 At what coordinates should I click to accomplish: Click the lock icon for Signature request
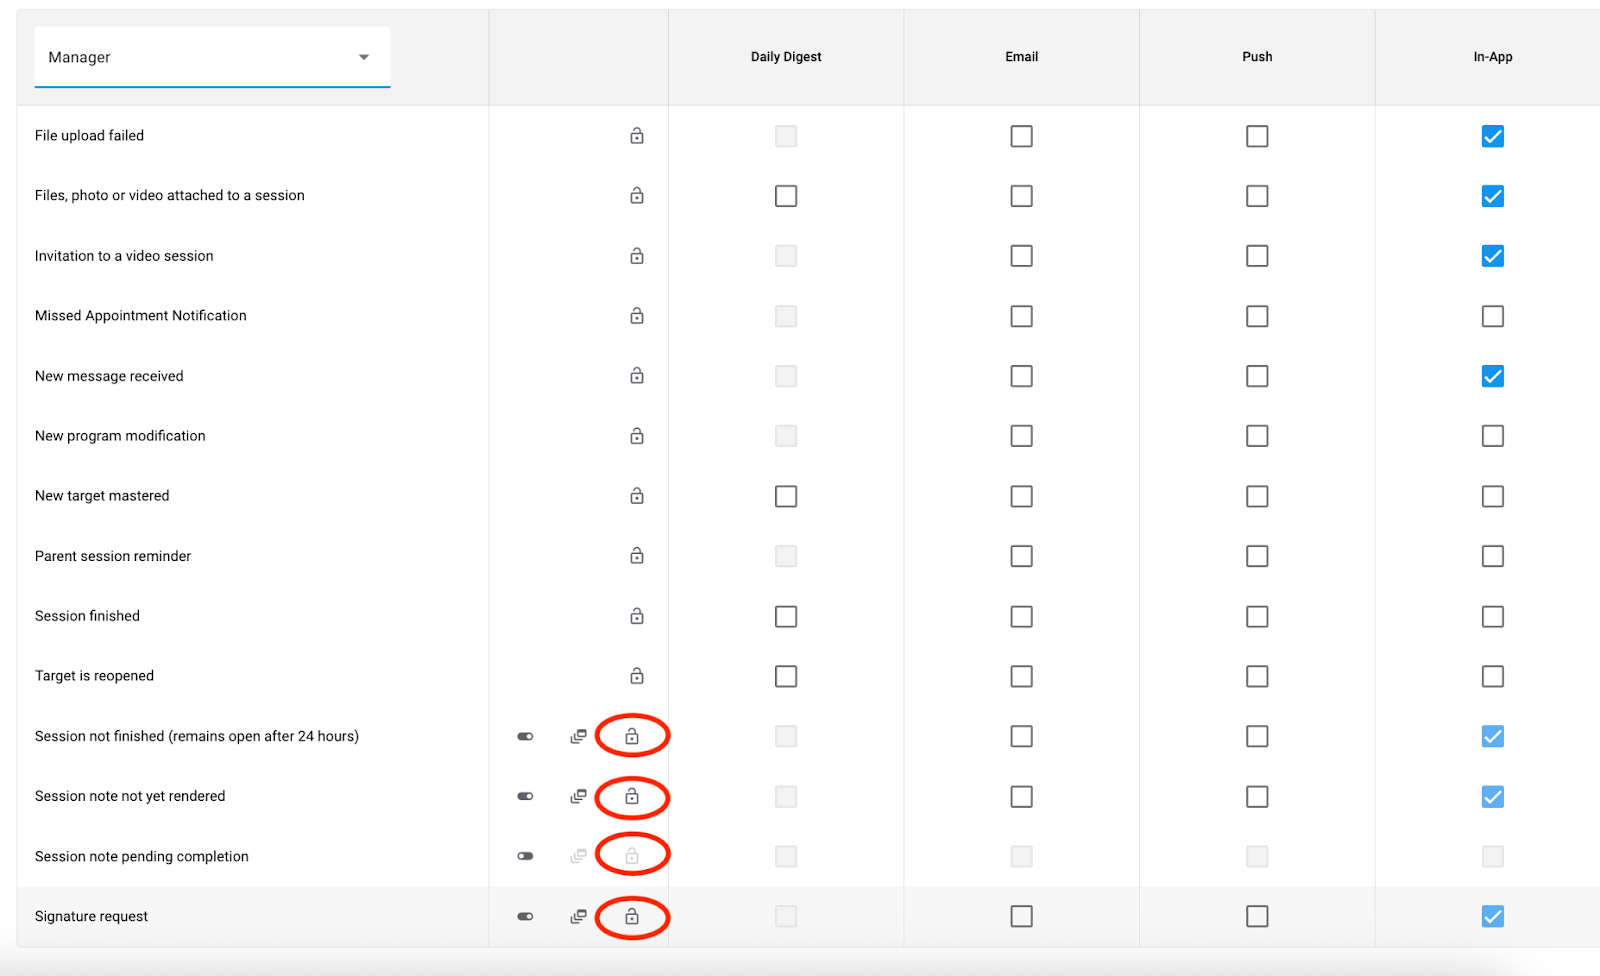pos(632,917)
